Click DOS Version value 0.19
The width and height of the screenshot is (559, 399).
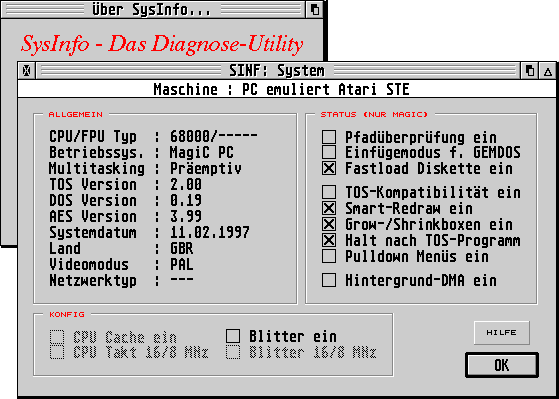click(186, 200)
